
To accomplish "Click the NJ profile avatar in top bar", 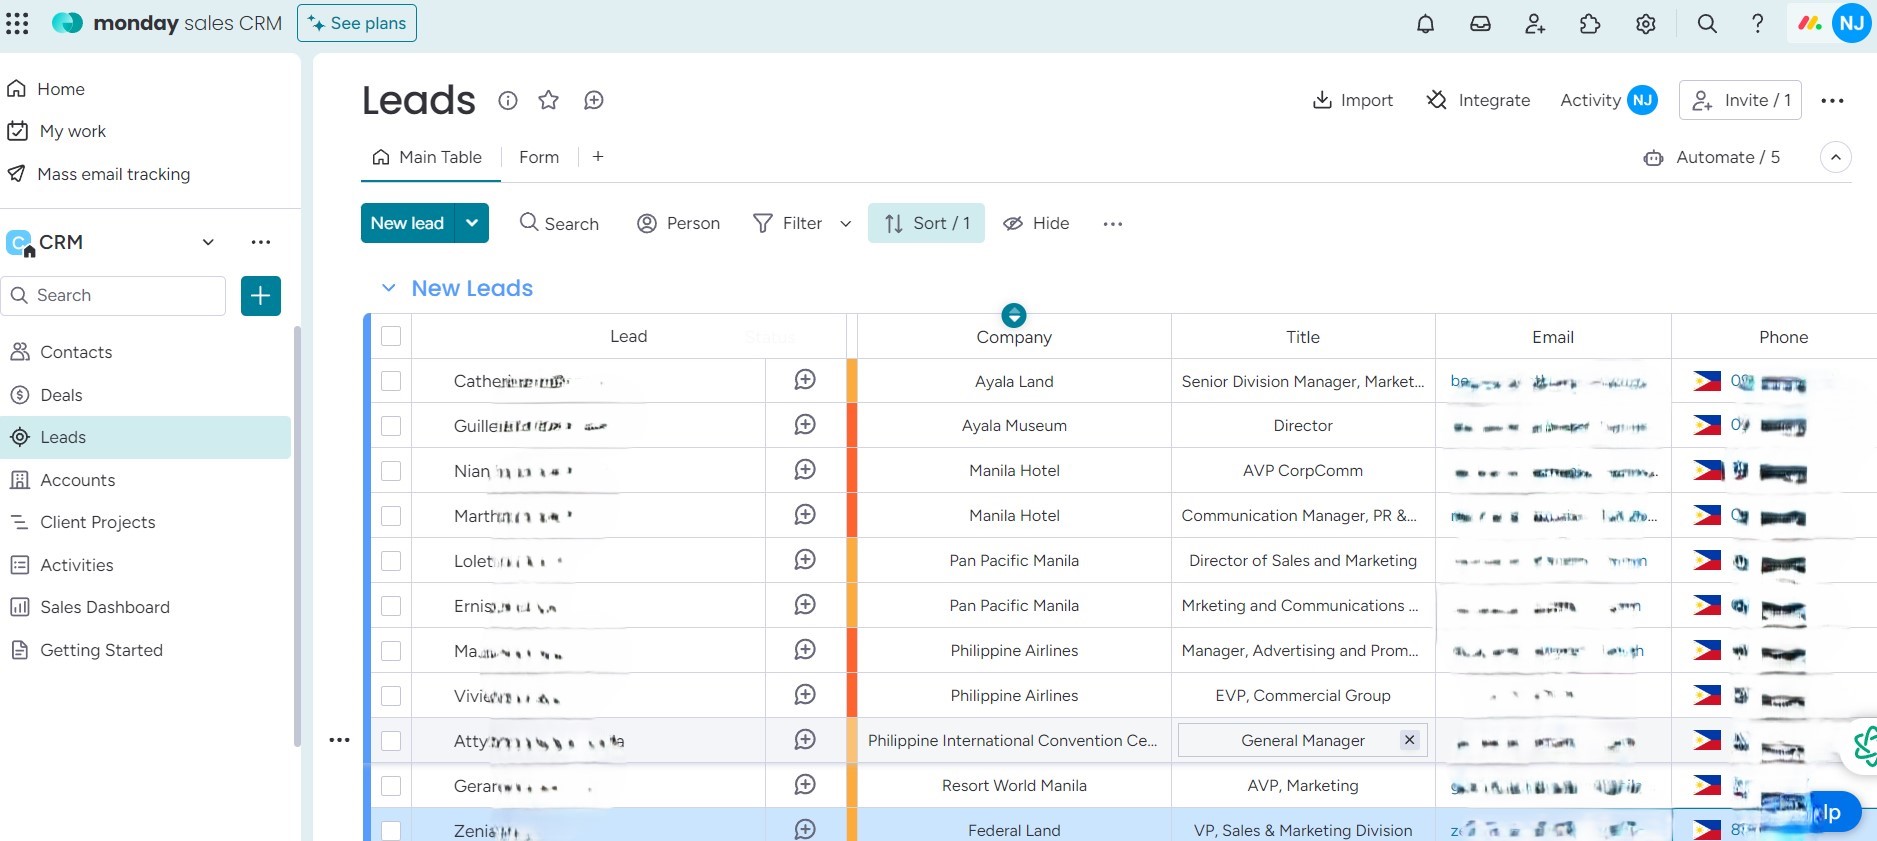I will 1852,23.
